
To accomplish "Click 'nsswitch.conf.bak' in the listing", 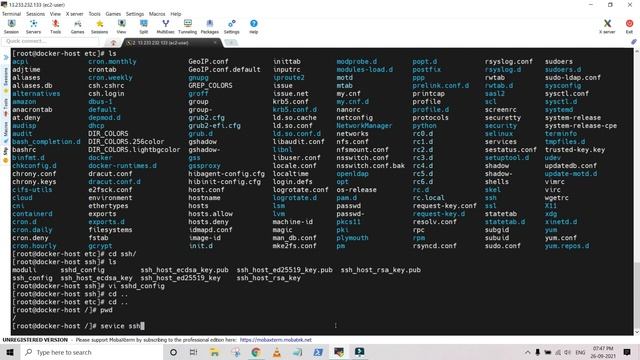I will point(370,166).
